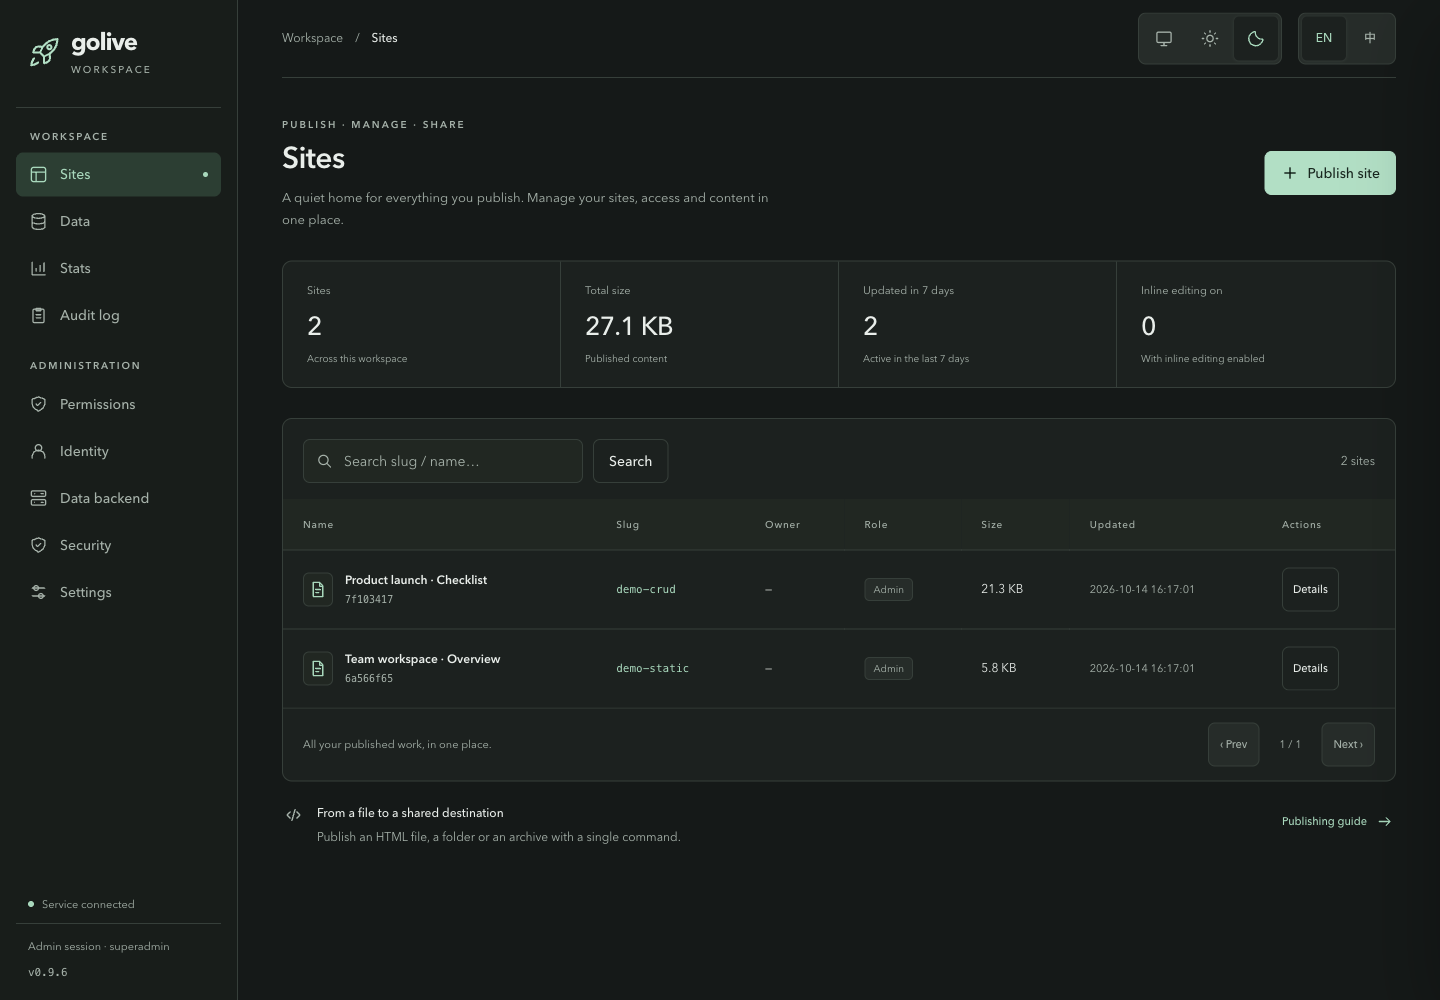Switch to system theme monitor toggle

pos(1164,38)
